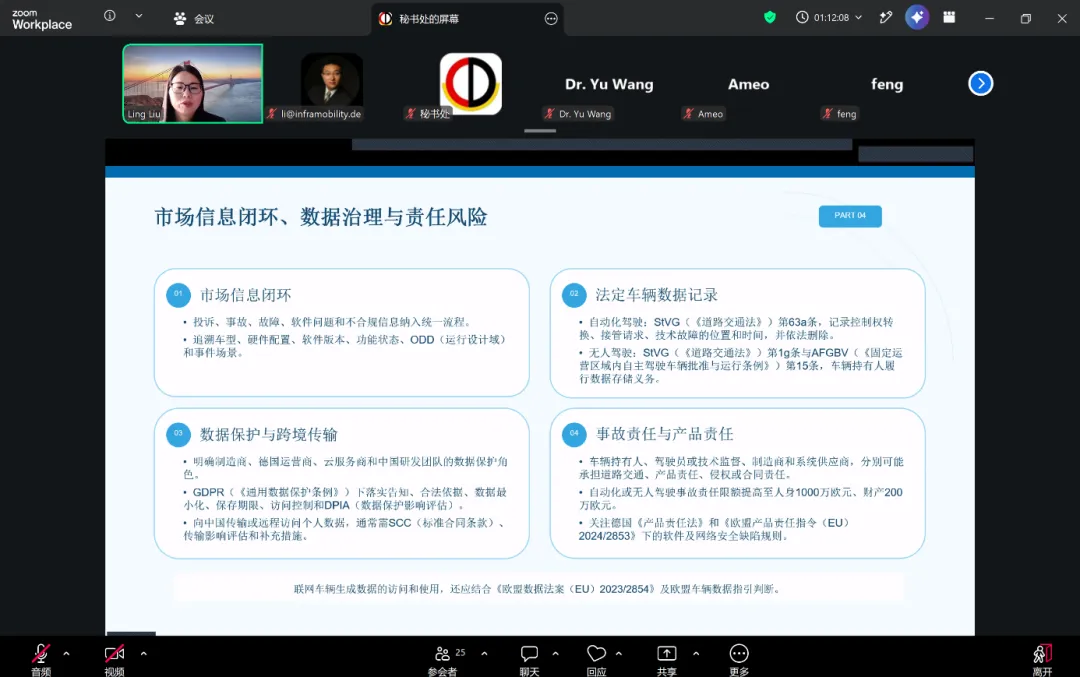1080x677 pixels.
Task: Minimize the Zoom window
Action: pos(990,19)
